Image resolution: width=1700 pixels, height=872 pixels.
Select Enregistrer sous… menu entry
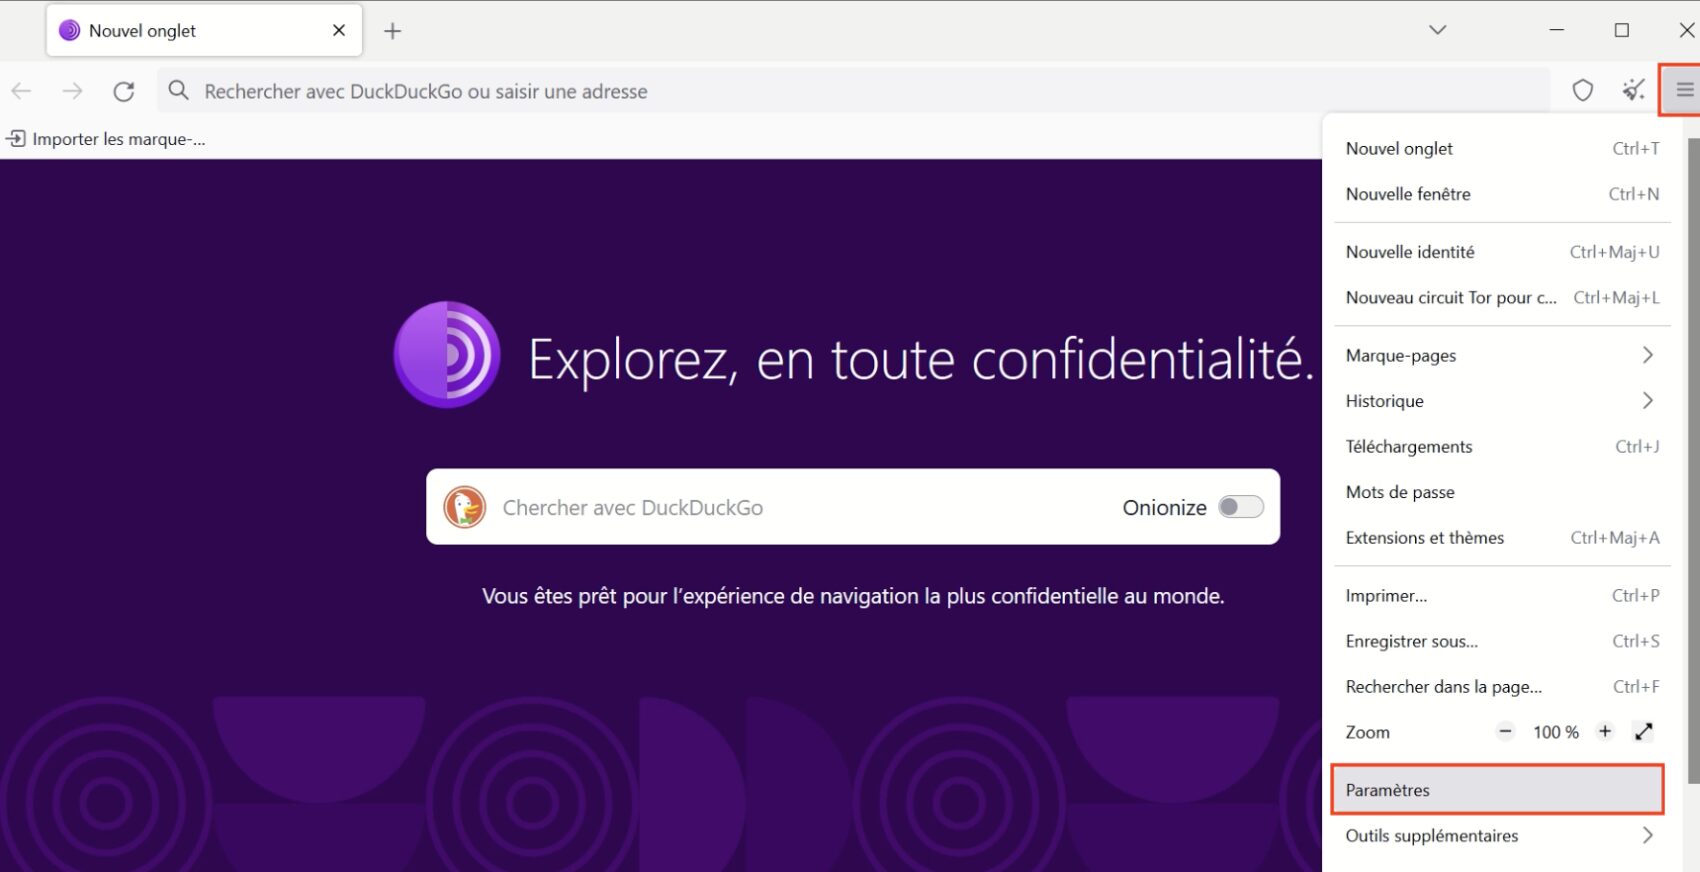1502,641
